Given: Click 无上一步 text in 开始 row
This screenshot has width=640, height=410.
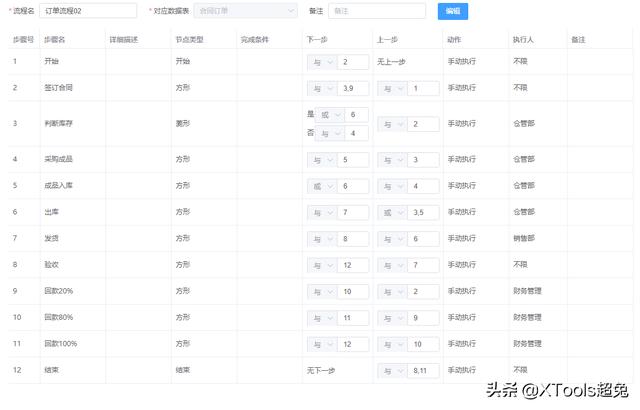Looking at the screenshot, I should coord(391,62).
